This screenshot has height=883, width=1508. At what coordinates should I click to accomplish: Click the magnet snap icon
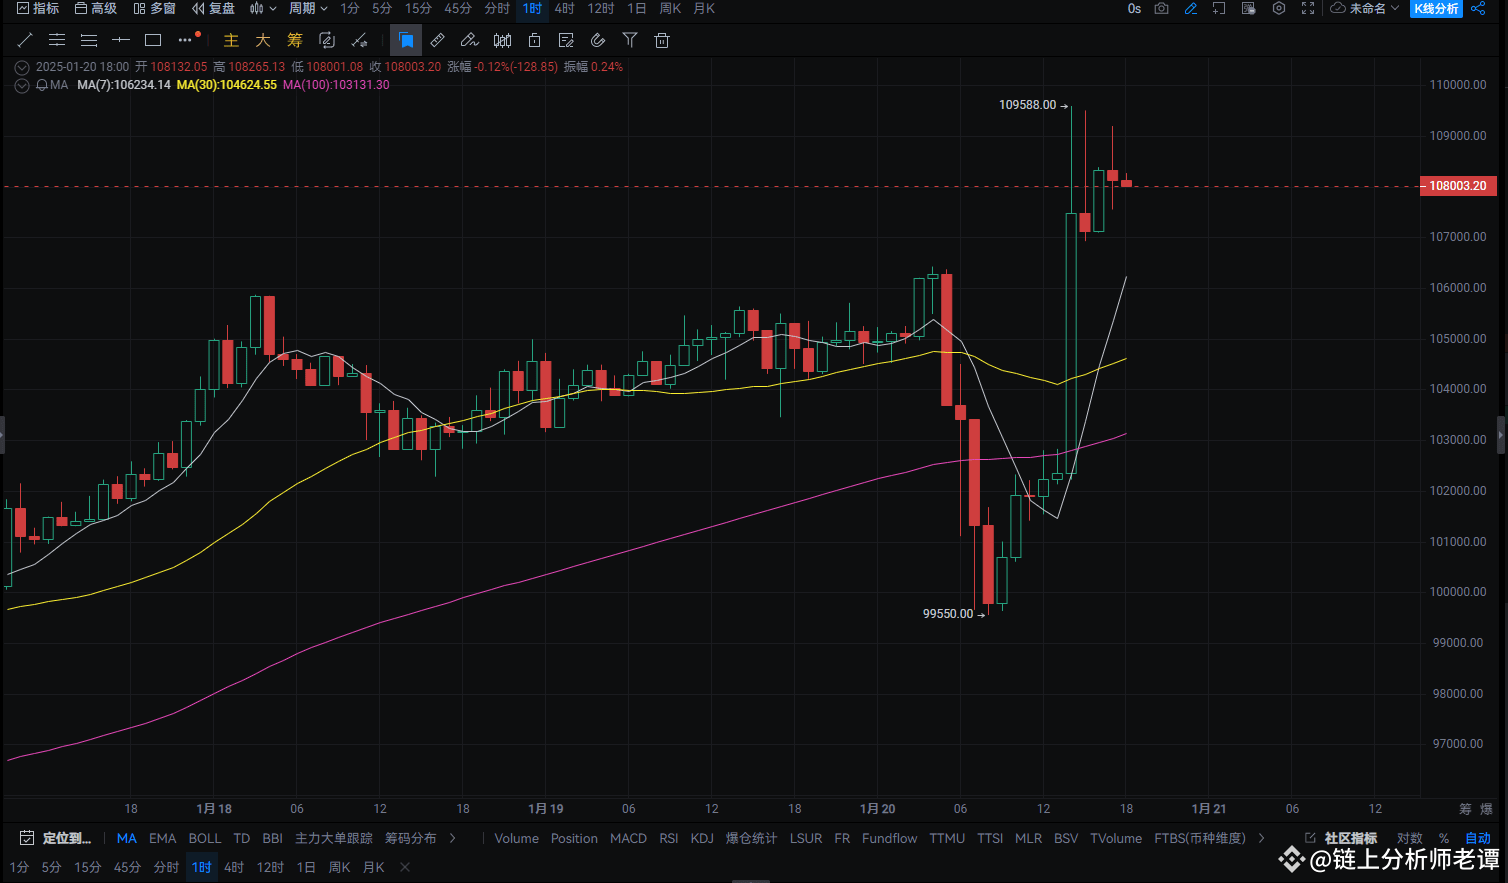point(598,40)
